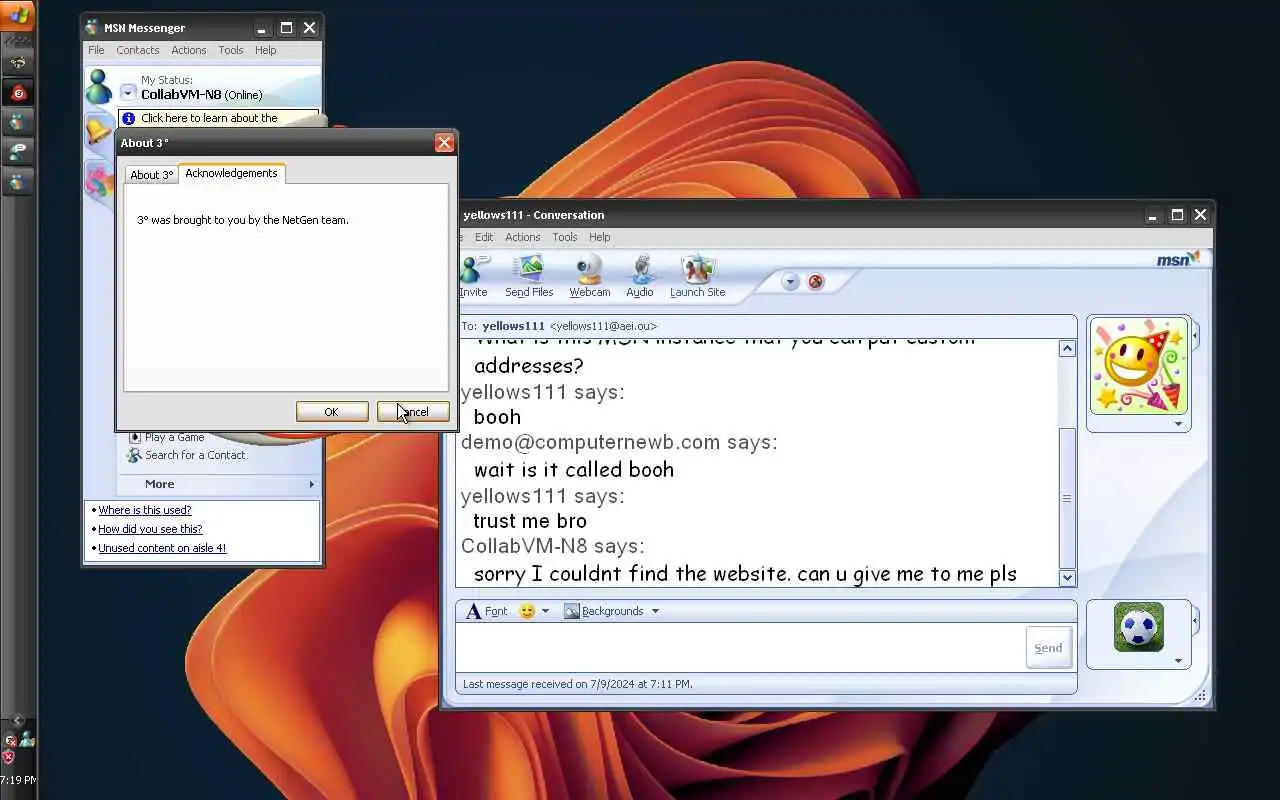1280x800 pixels.
Task: Open my soccer ball picture dropdown arrow
Action: [x=1178, y=660]
